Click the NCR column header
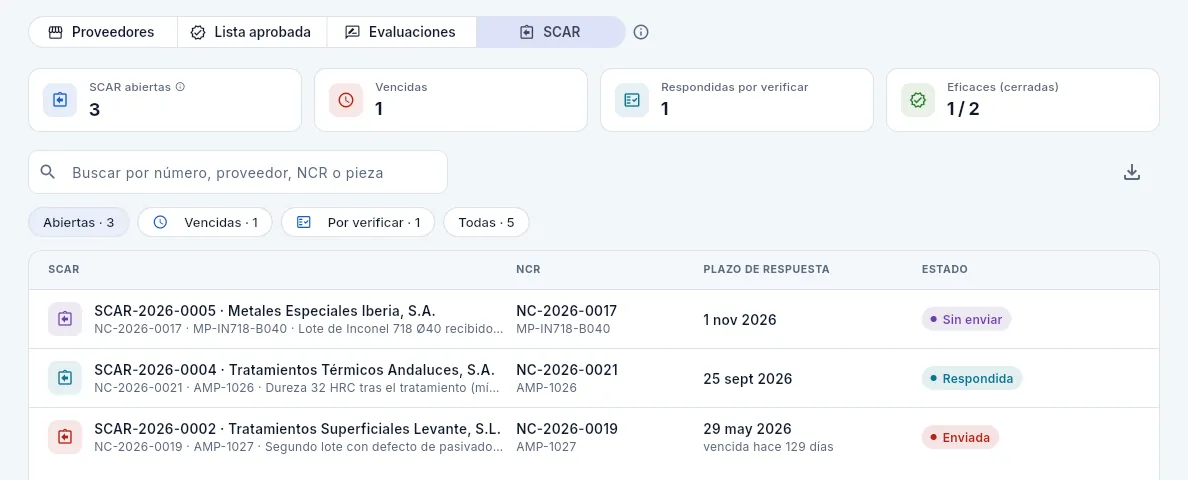This screenshot has width=1188, height=480. click(528, 270)
